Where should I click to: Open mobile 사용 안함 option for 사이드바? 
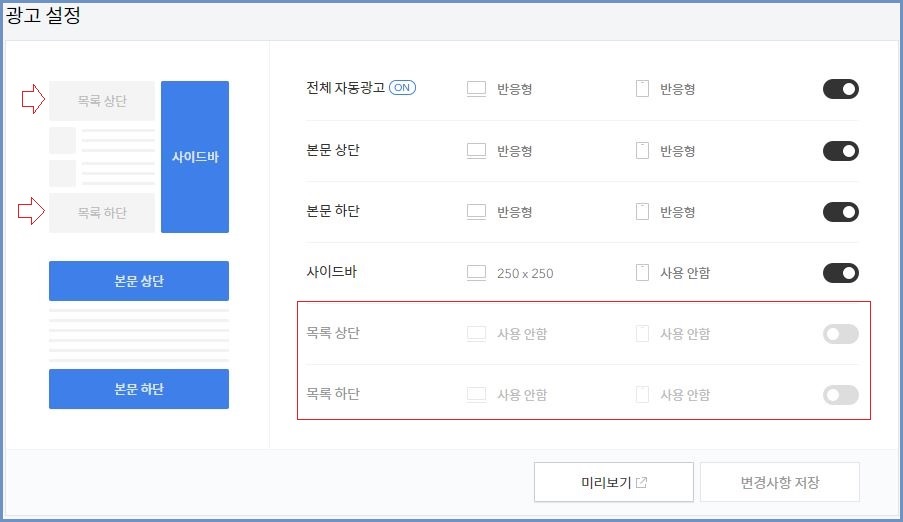point(685,273)
